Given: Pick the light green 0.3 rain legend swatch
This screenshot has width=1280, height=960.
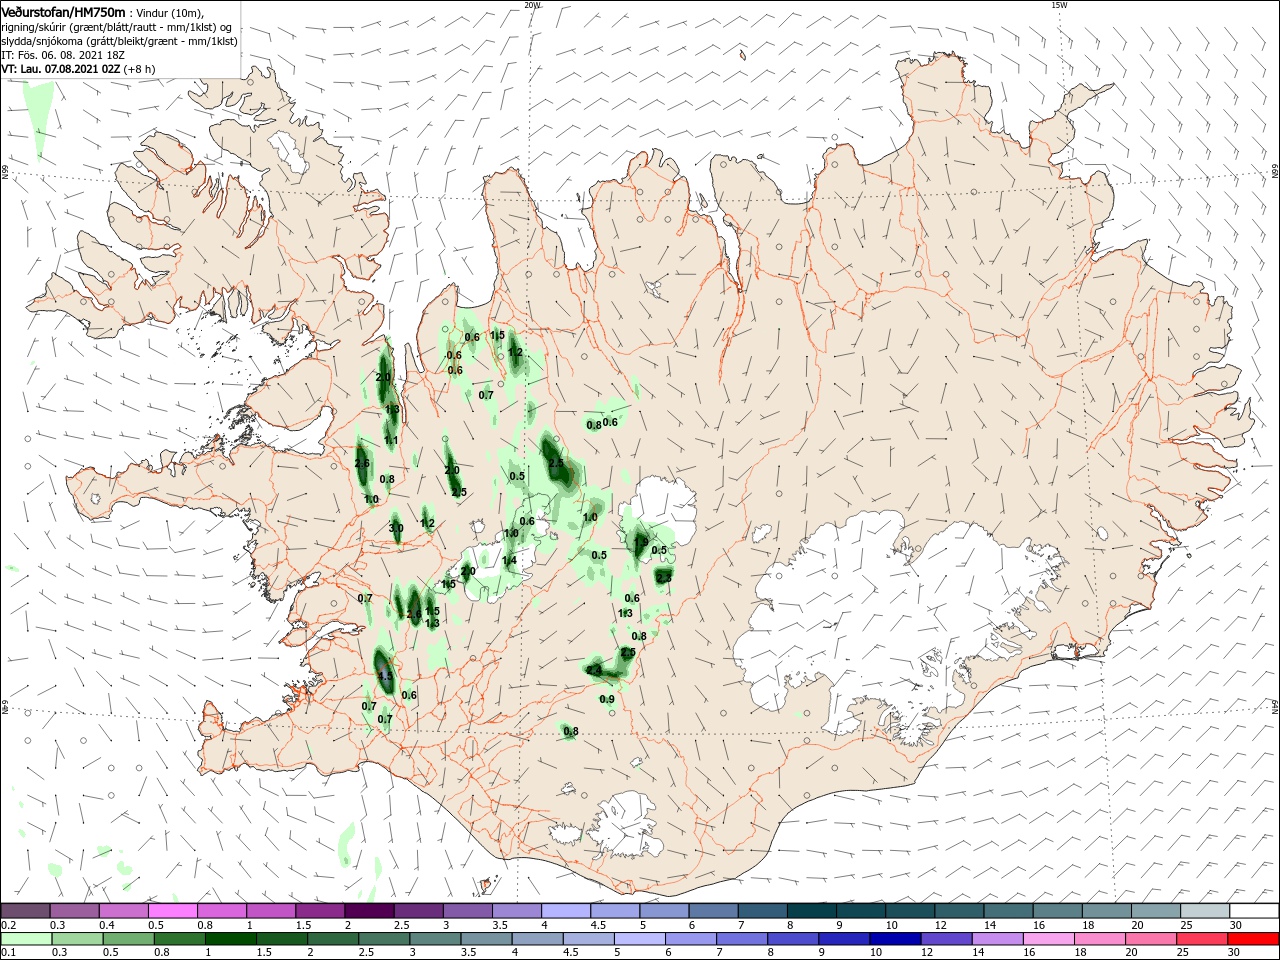Looking at the screenshot, I should pyautogui.click(x=75, y=940).
